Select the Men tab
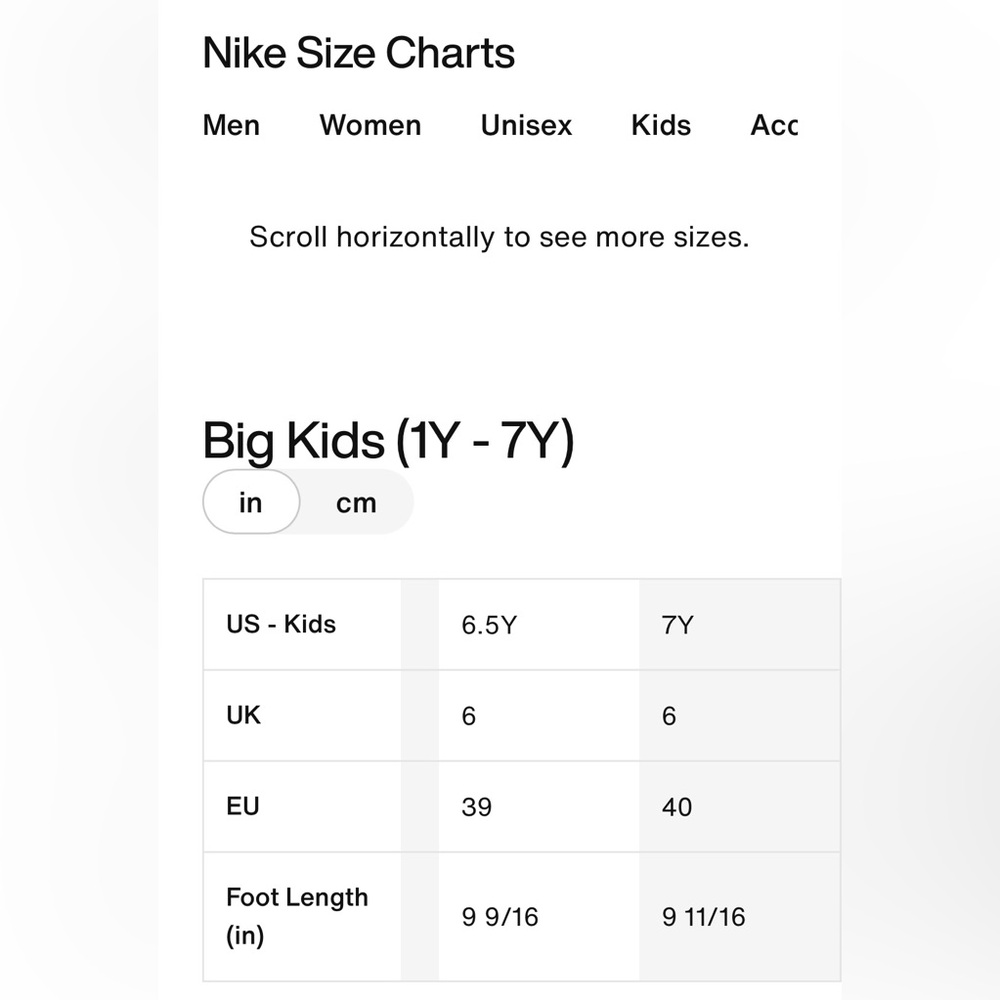This screenshot has width=1000, height=1000. (230, 125)
